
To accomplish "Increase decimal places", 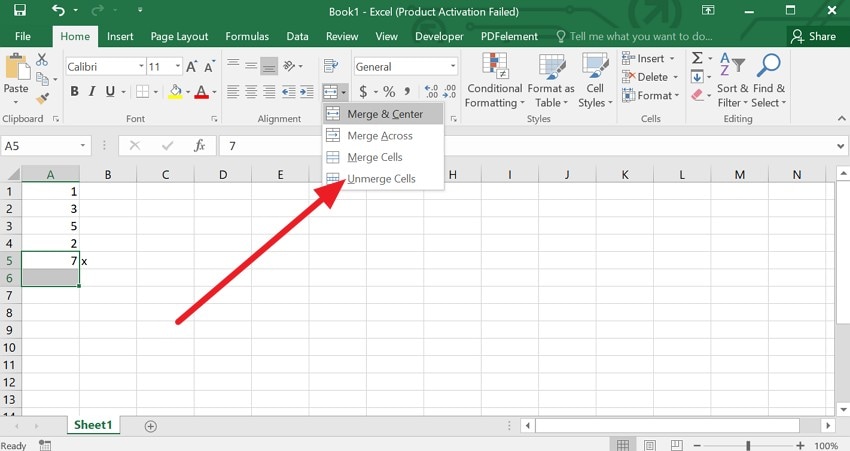I will (x=432, y=92).
